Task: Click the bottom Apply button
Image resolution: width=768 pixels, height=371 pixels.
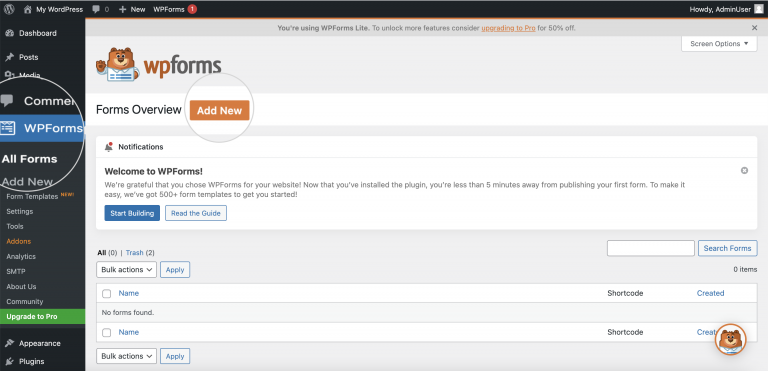Action: point(175,356)
